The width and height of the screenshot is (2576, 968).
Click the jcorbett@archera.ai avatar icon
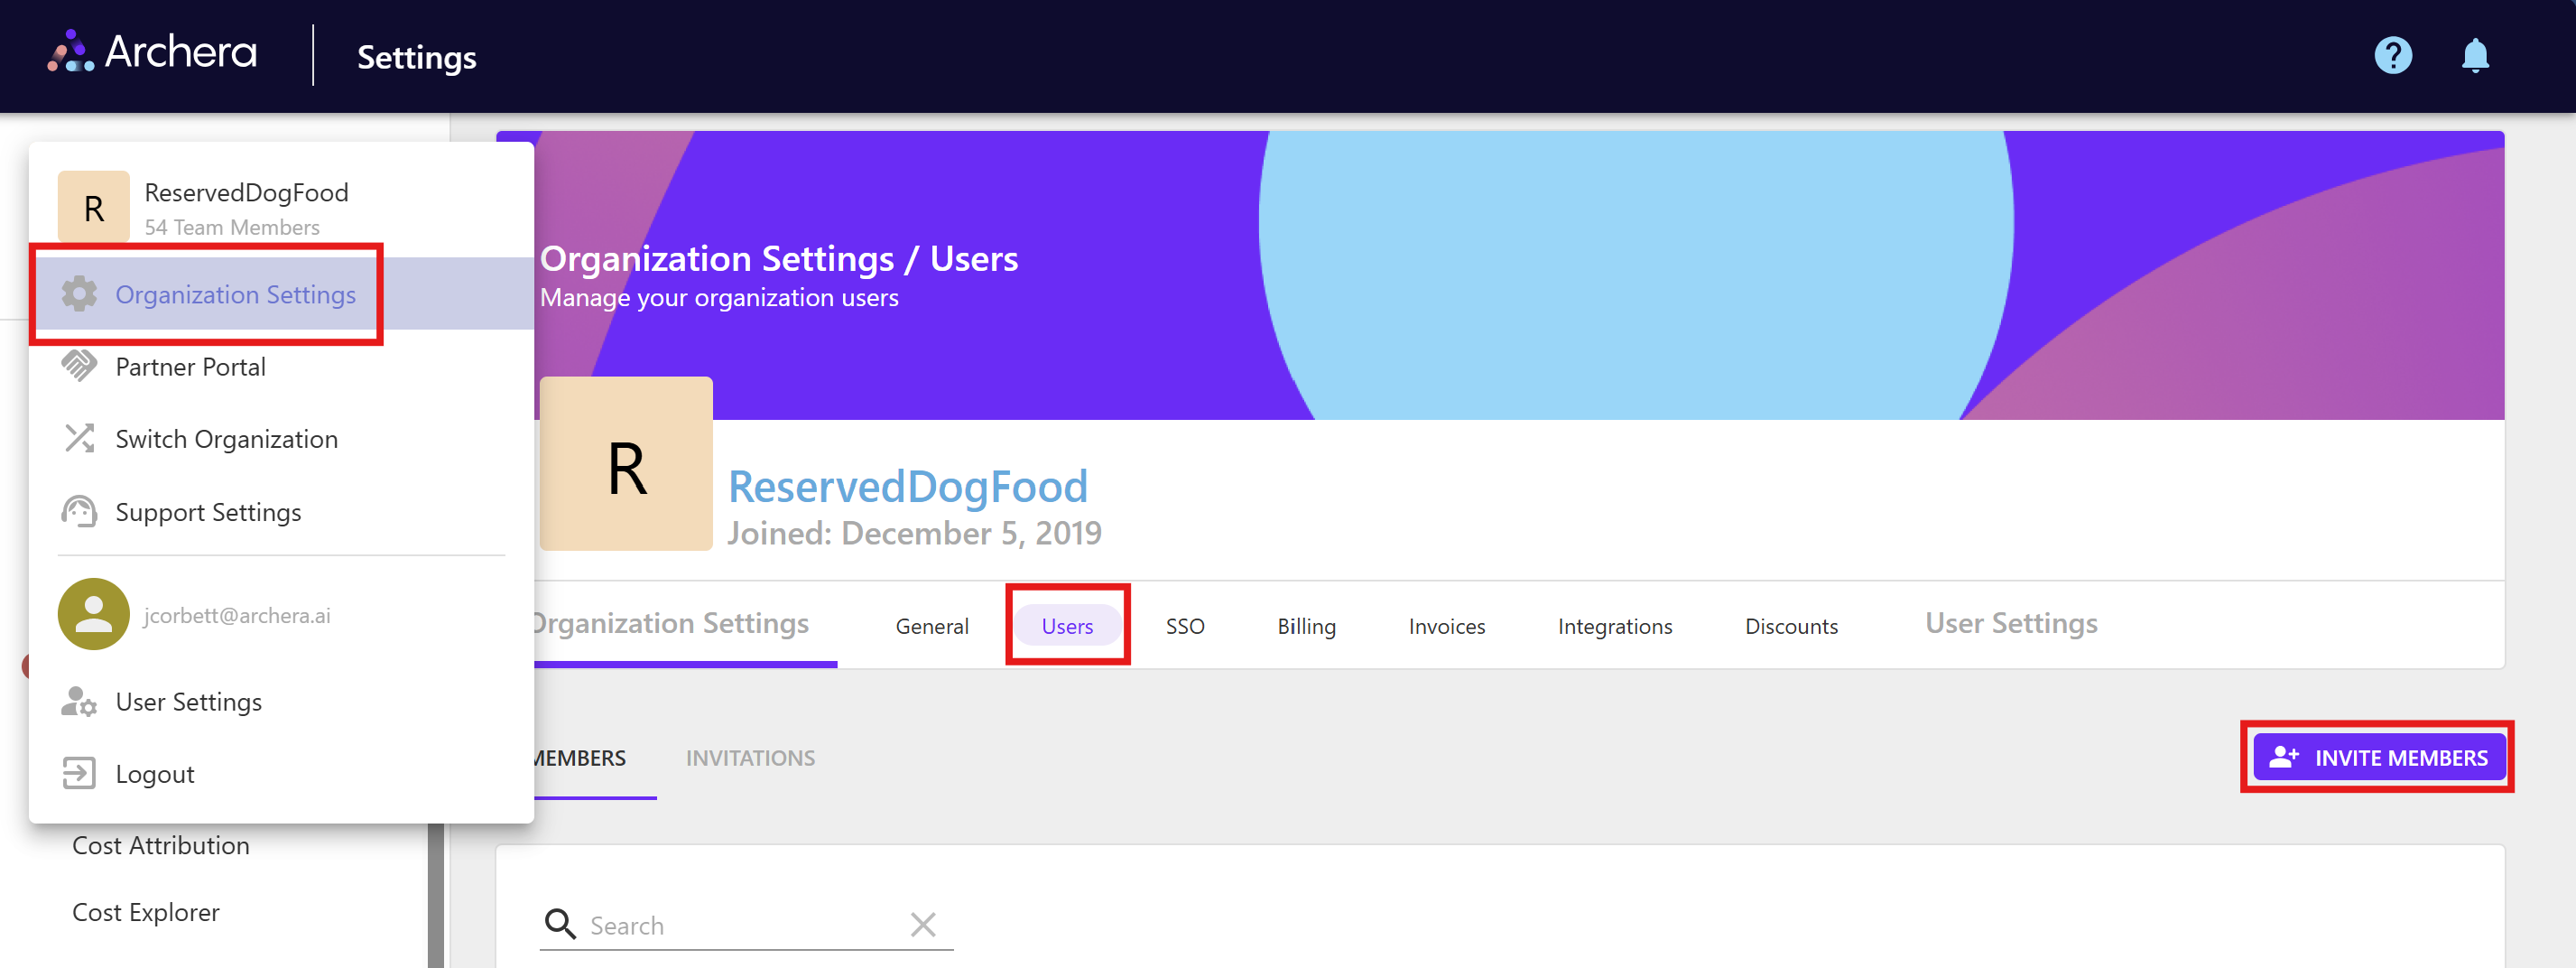pyautogui.click(x=92, y=614)
